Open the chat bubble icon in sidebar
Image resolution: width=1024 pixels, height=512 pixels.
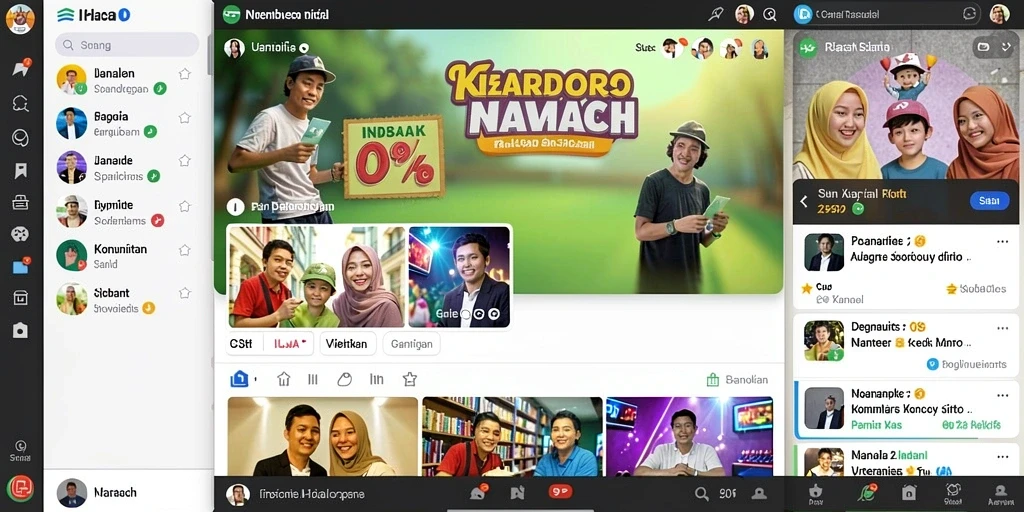(20, 103)
